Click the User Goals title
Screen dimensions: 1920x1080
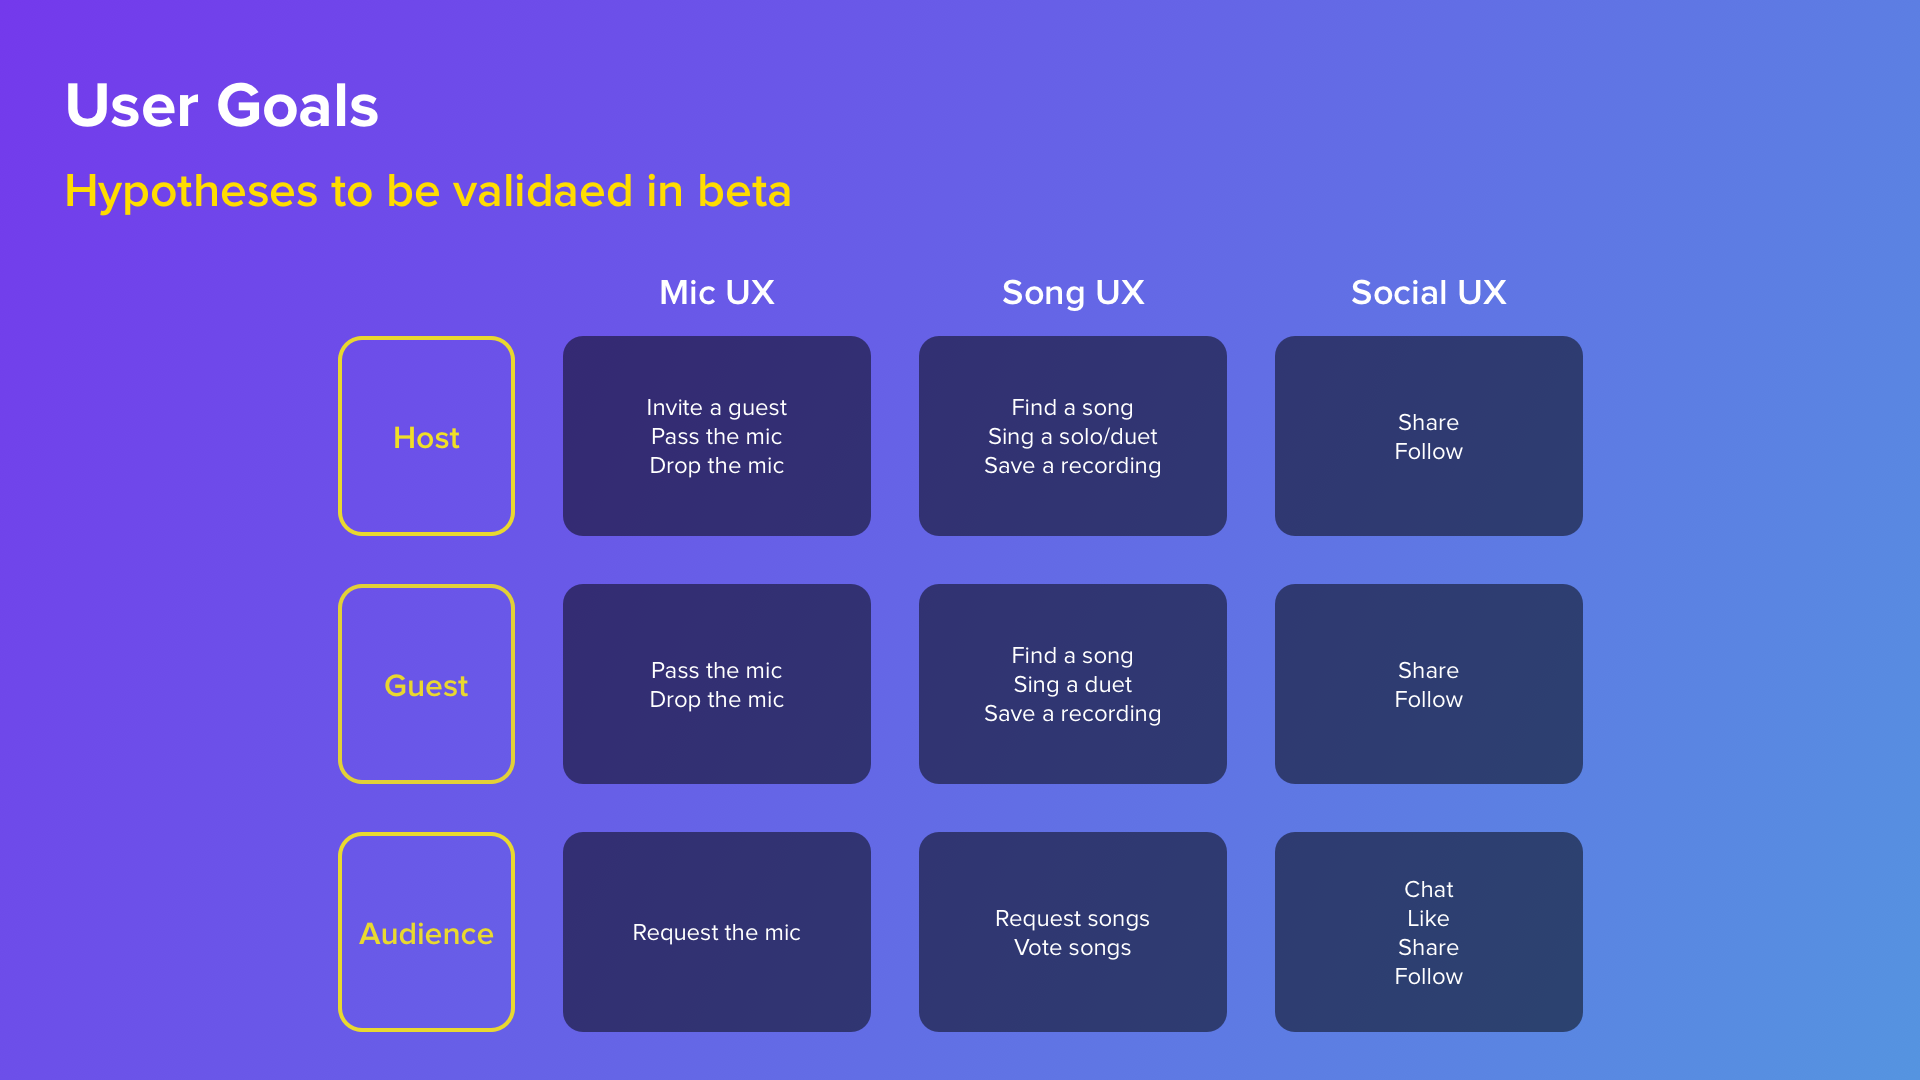click(222, 106)
